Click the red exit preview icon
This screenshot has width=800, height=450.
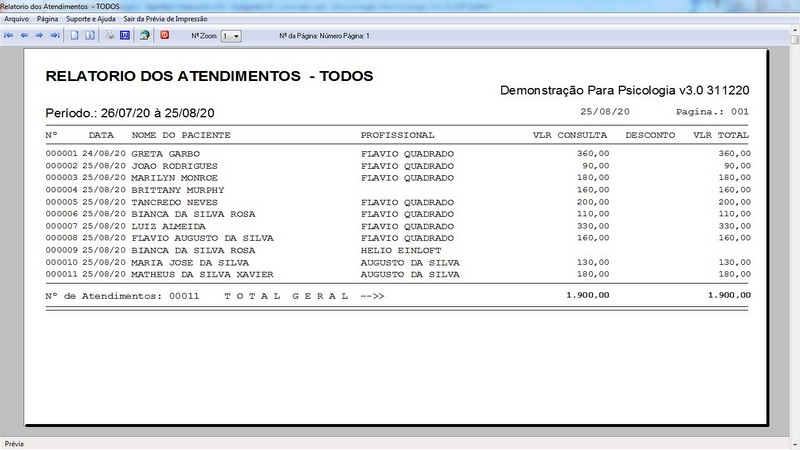(165, 35)
